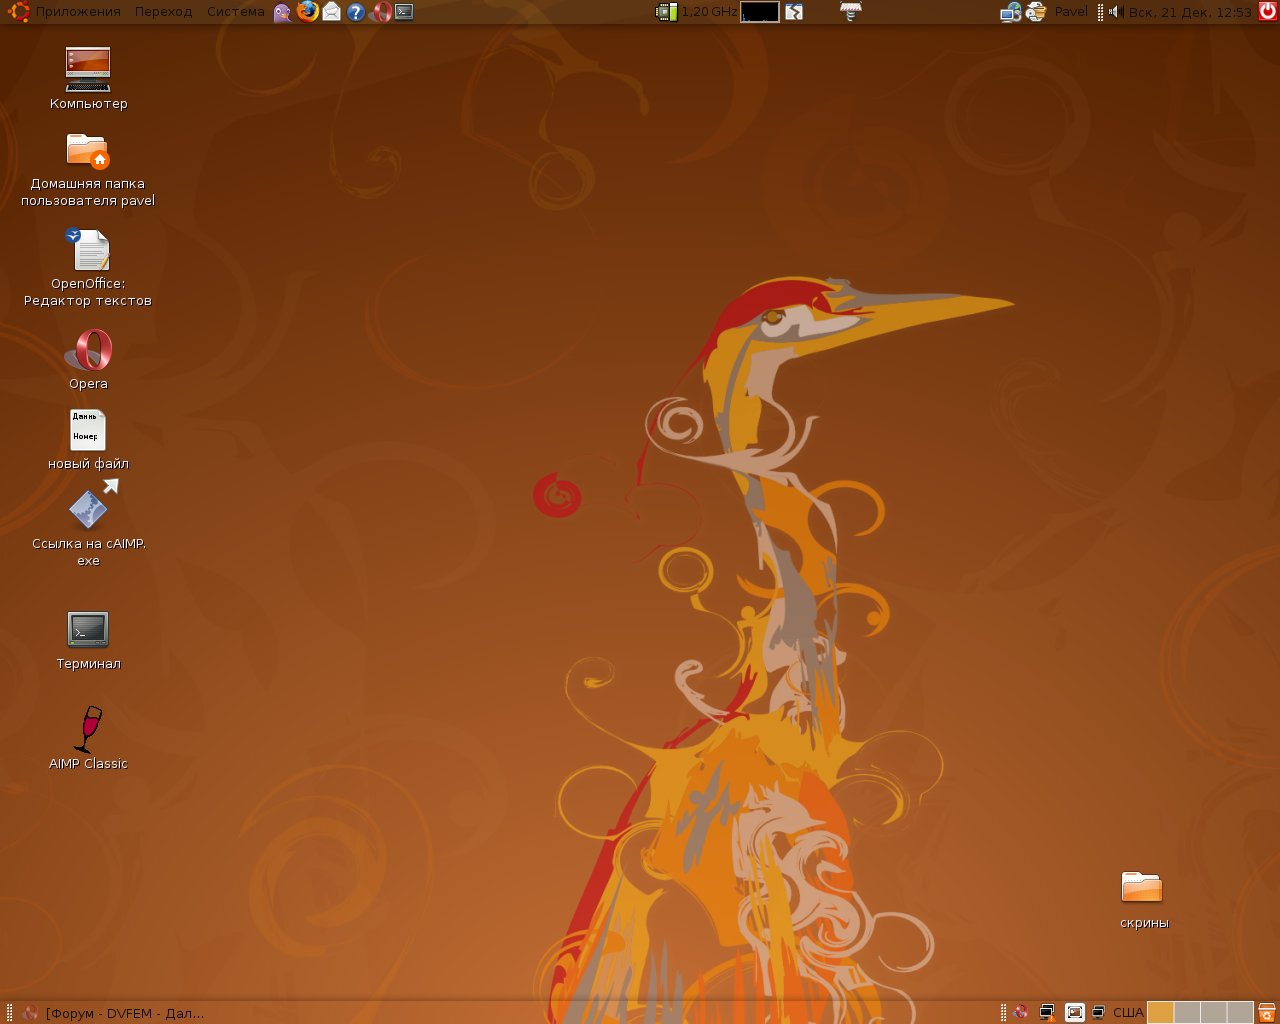1280x1024 pixels.
Task: Switch to the fourth workspace
Action: click(x=1239, y=1013)
